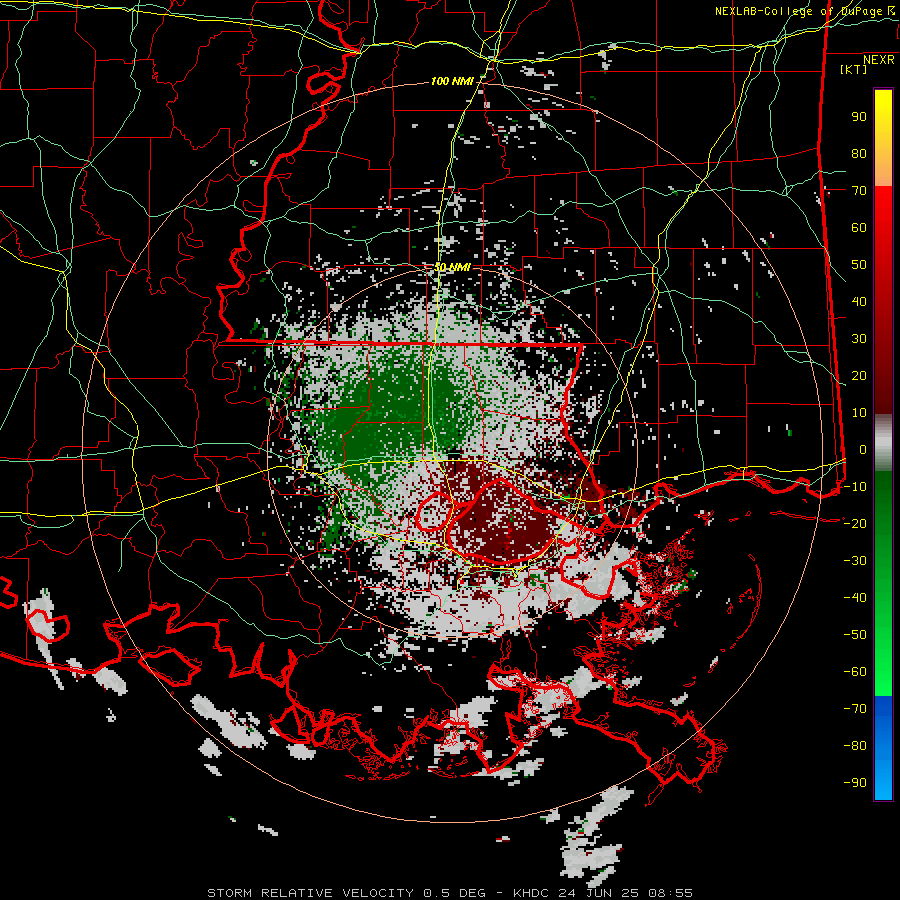900x900 pixels.
Task: Click the 30 value on the velocity scale
Action: 859,339
